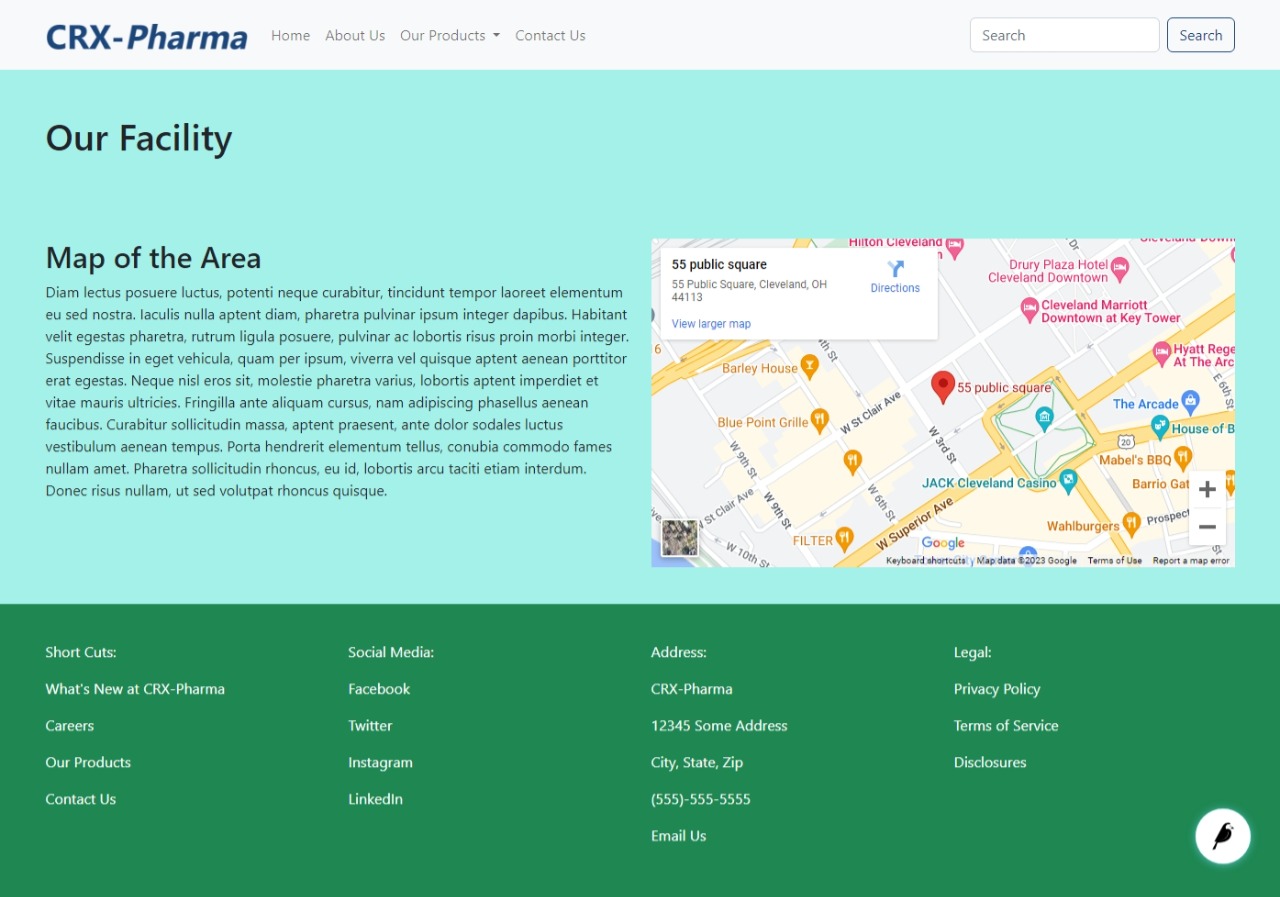Click the CRX-Pharma logo
The image size is (1280, 897).
(x=147, y=37)
